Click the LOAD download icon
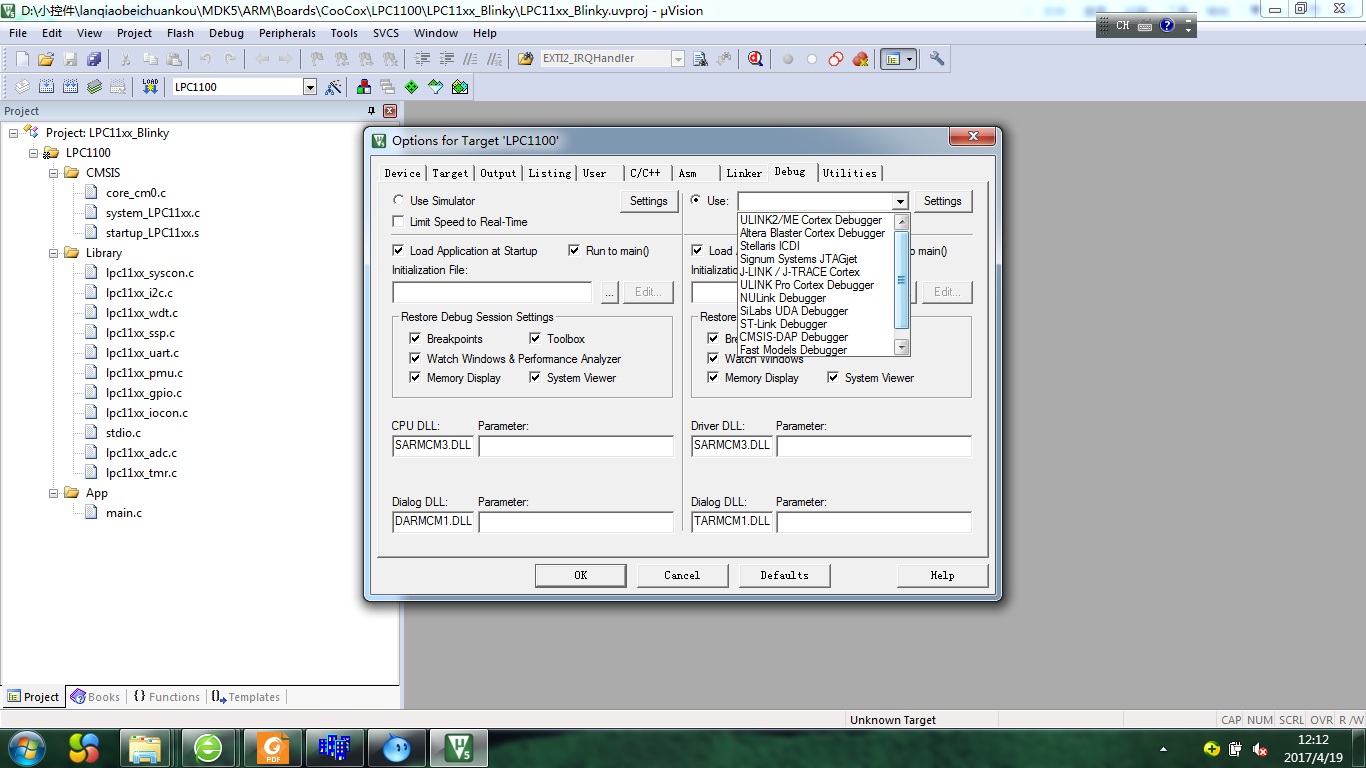 150,87
